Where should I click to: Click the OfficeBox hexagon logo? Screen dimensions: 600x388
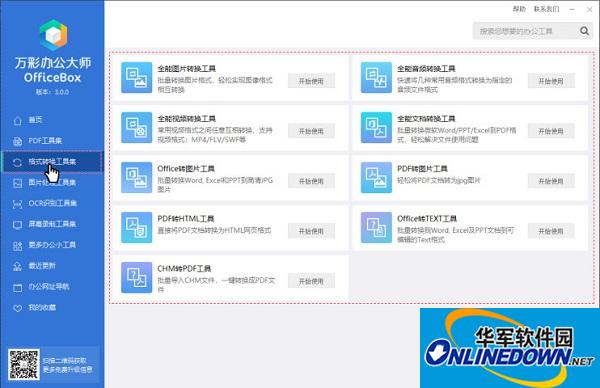point(54,35)
